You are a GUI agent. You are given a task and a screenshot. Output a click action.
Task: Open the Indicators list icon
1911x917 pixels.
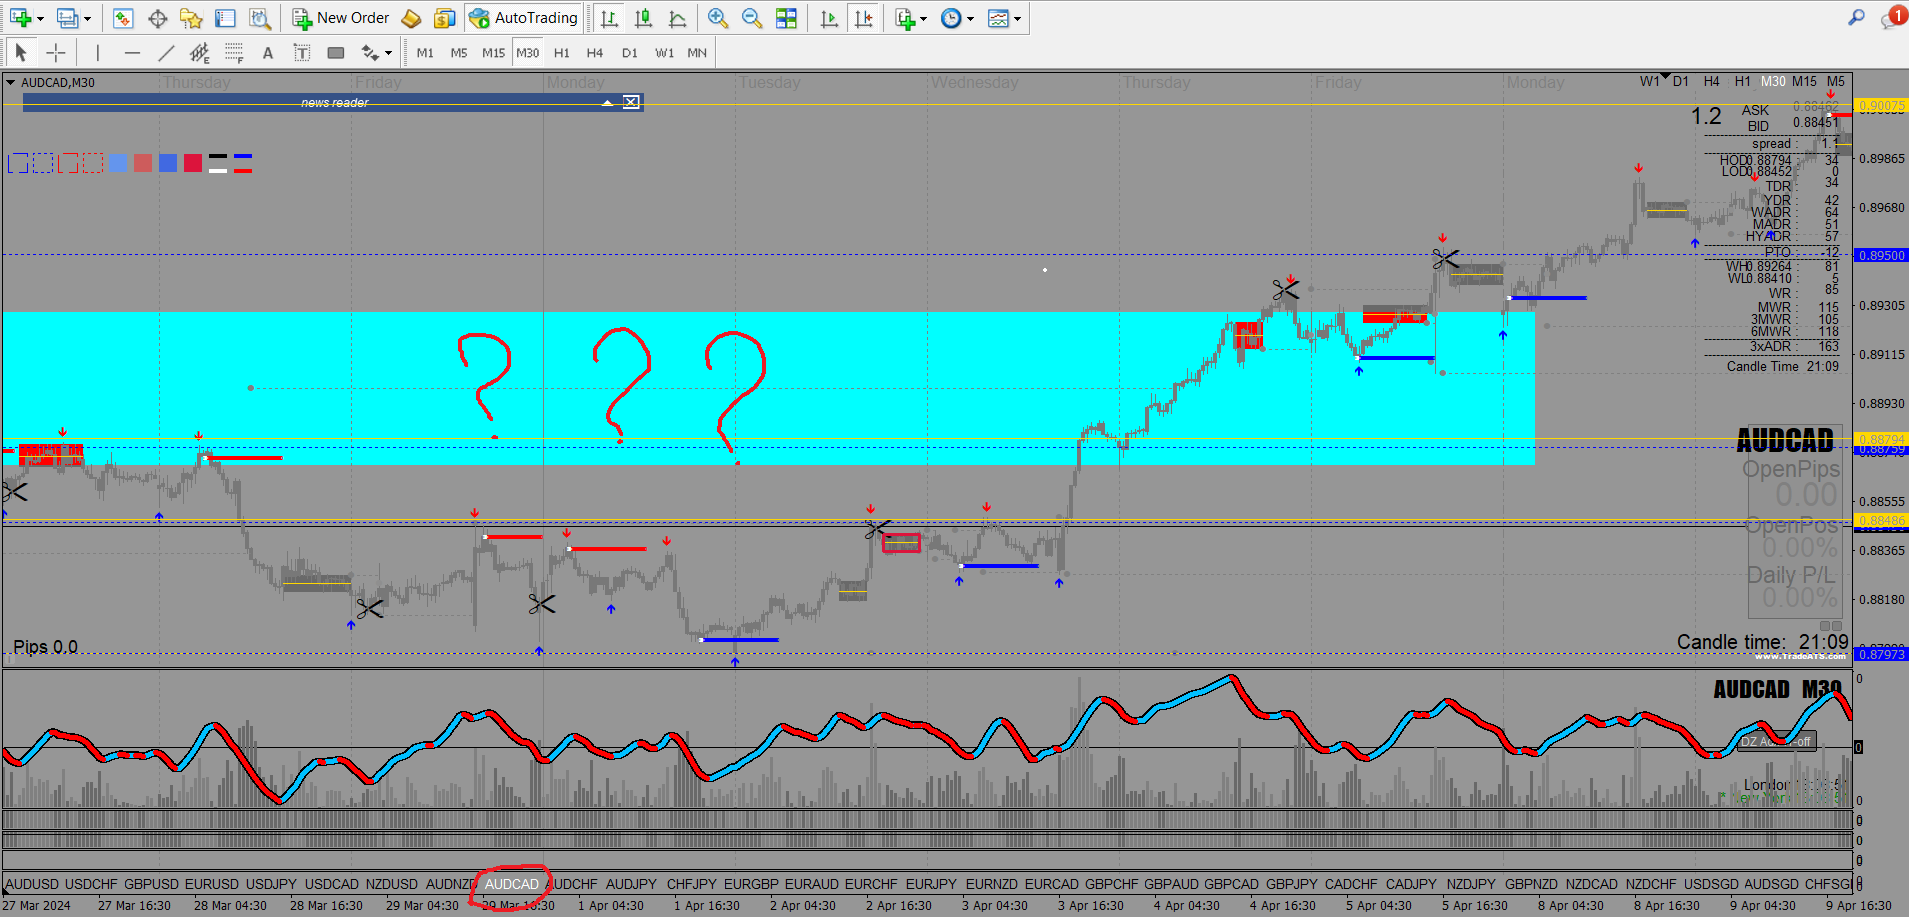click(905, 18)
